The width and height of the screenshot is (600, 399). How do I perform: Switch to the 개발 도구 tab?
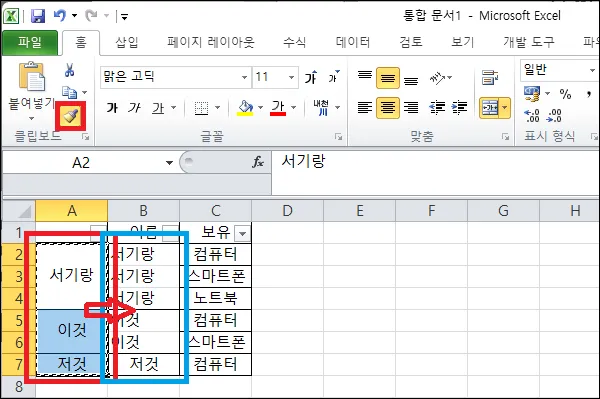click(x=528, y=42)
